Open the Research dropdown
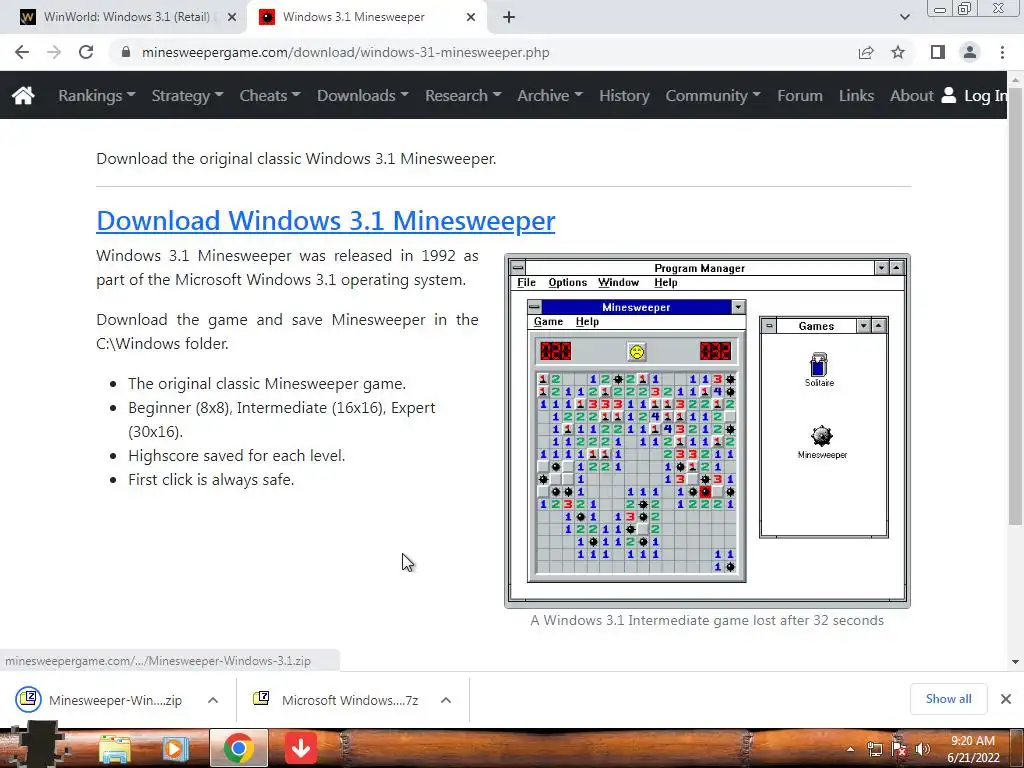 (x=463, y=95)
